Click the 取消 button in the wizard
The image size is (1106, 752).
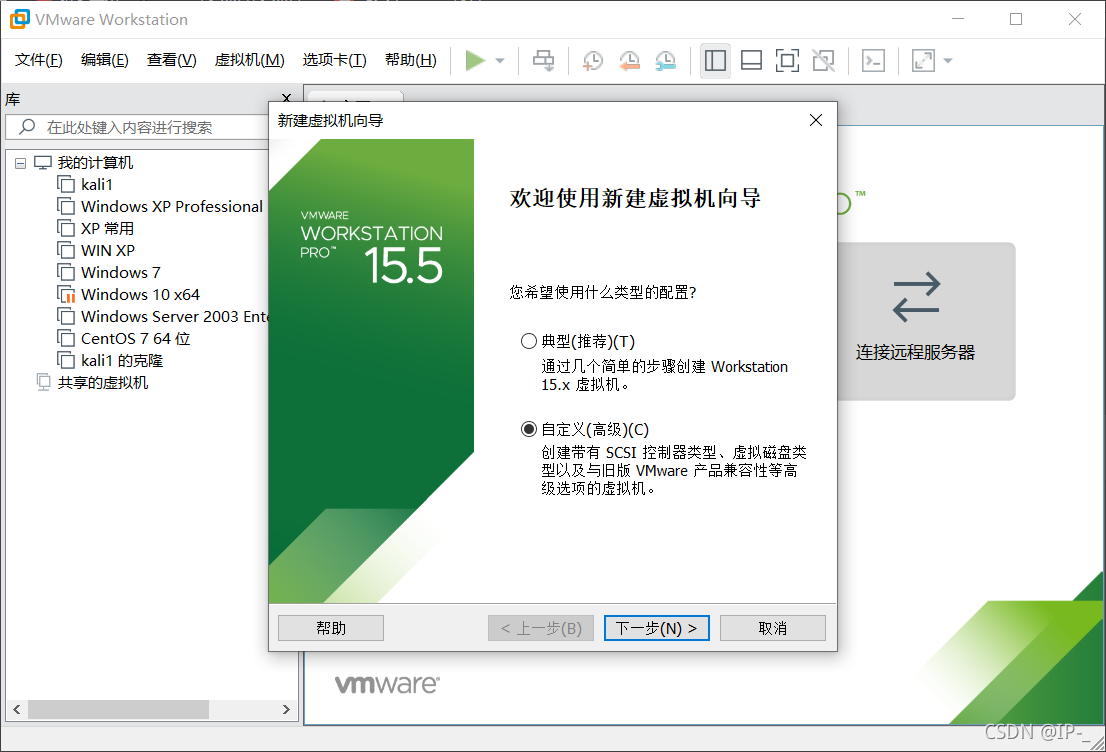pos(772,628)
